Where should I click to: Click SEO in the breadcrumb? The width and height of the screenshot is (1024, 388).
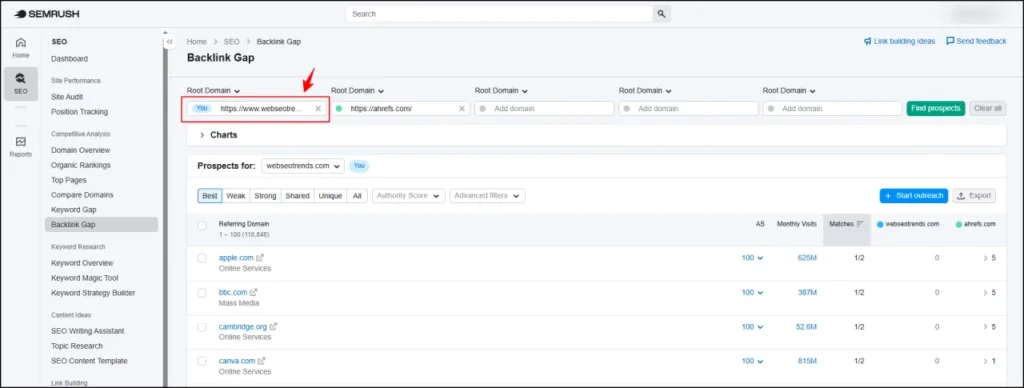[232, 41]
